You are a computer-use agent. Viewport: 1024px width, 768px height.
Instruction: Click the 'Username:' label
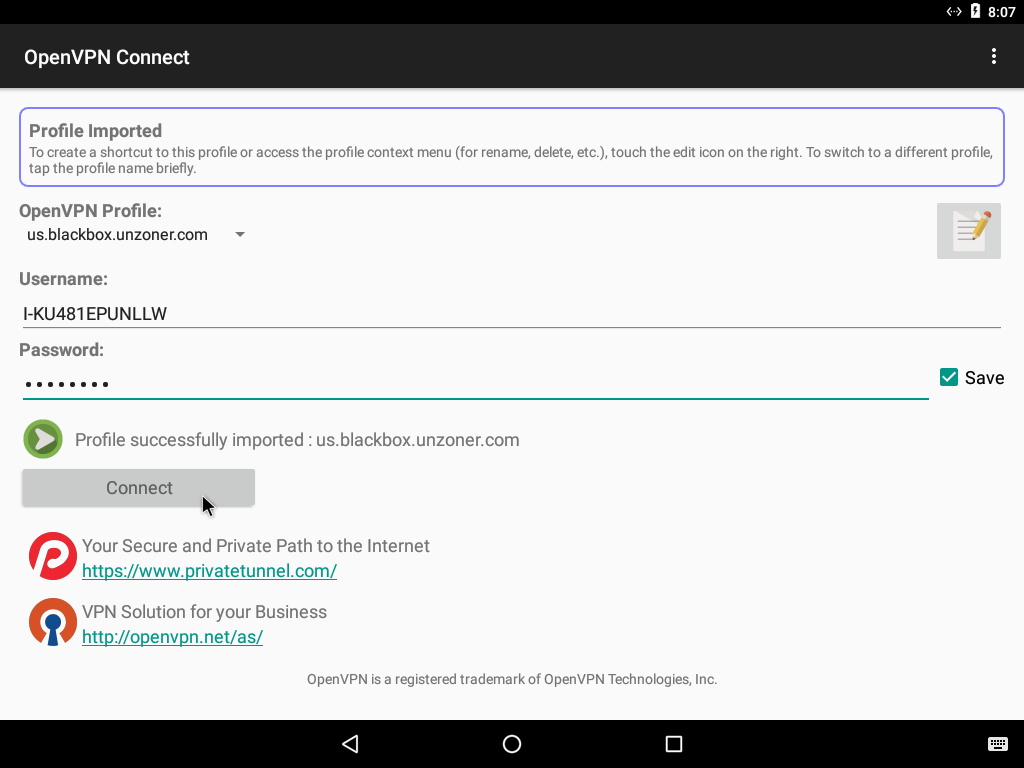(x=63, y=279)
